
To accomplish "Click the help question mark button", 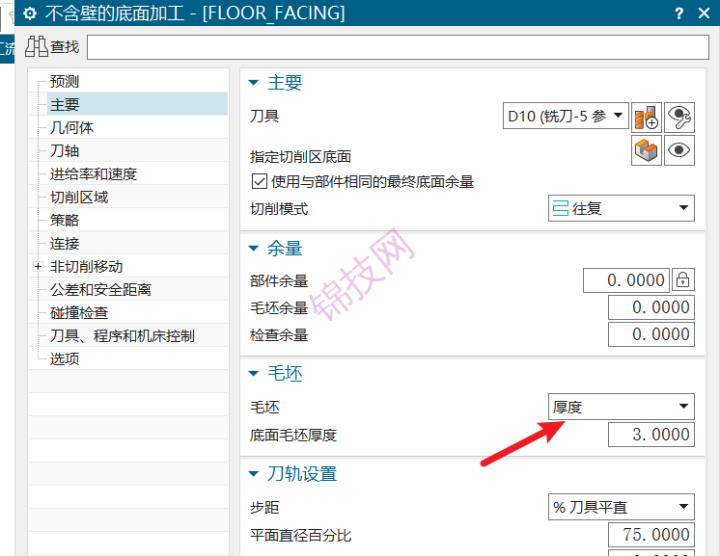I will click(679, 13).
